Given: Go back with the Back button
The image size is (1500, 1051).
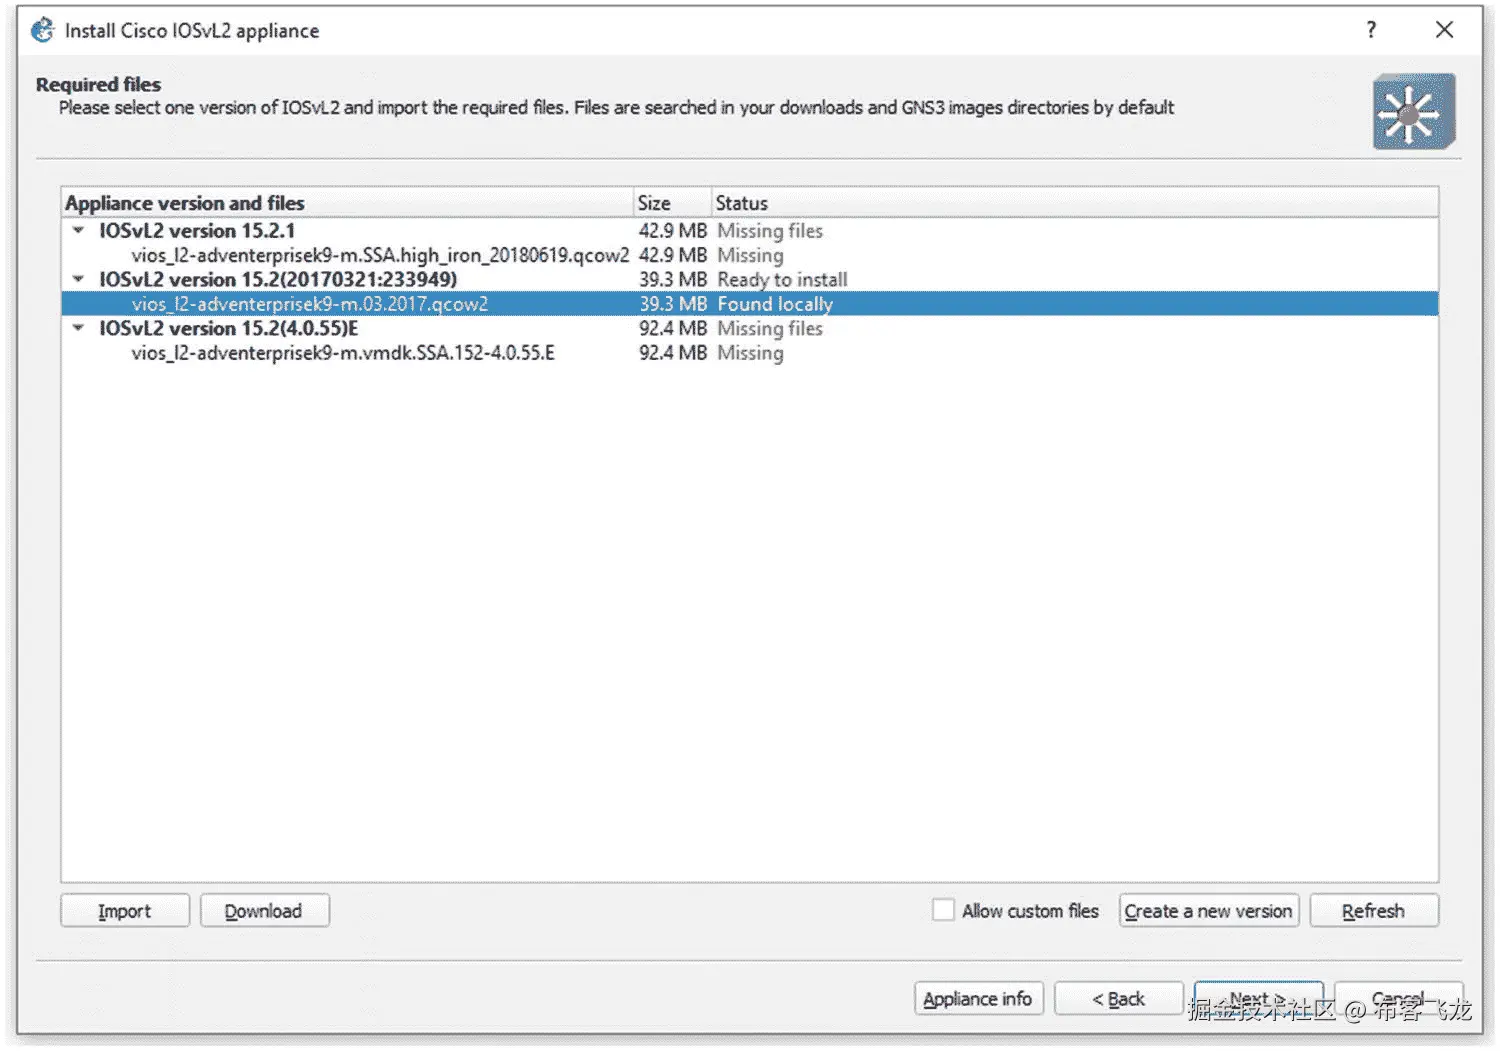Looking at the screenshot, I should (x=1118, y=999).
